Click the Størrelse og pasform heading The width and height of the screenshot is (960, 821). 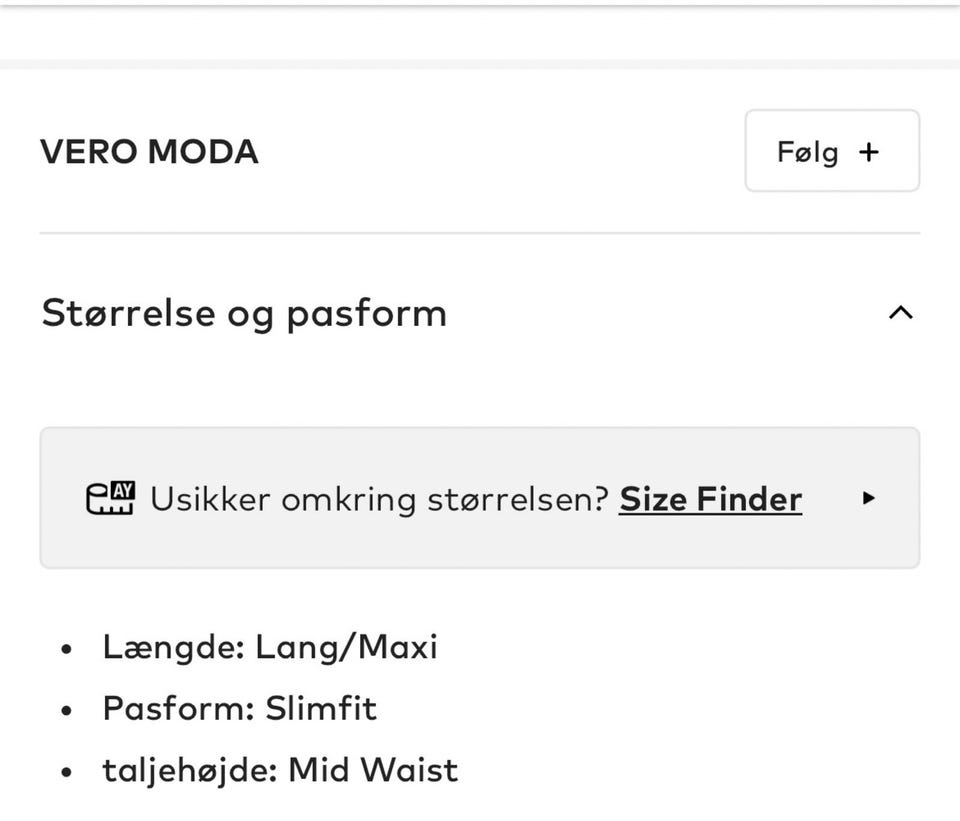244,313
